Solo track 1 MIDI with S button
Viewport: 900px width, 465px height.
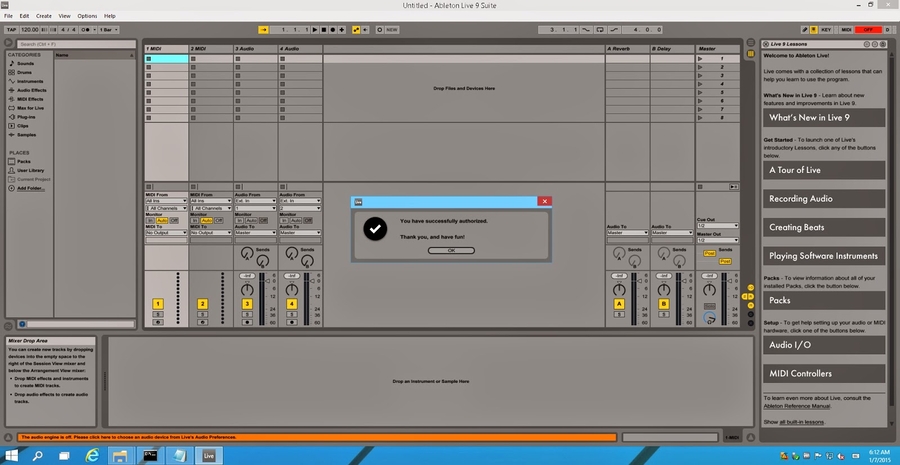pos(157,314)
